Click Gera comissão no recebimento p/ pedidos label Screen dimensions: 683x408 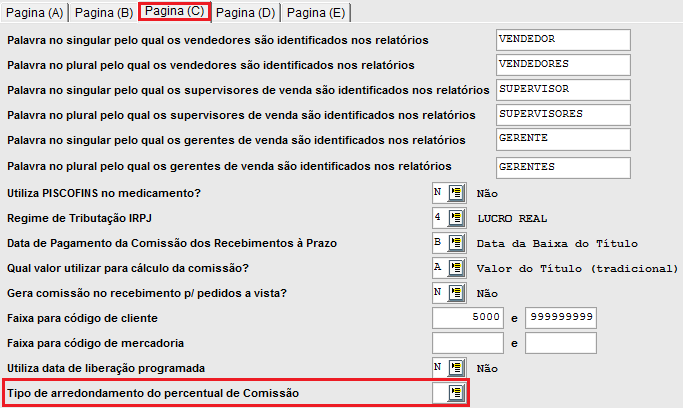pos(147,293)
